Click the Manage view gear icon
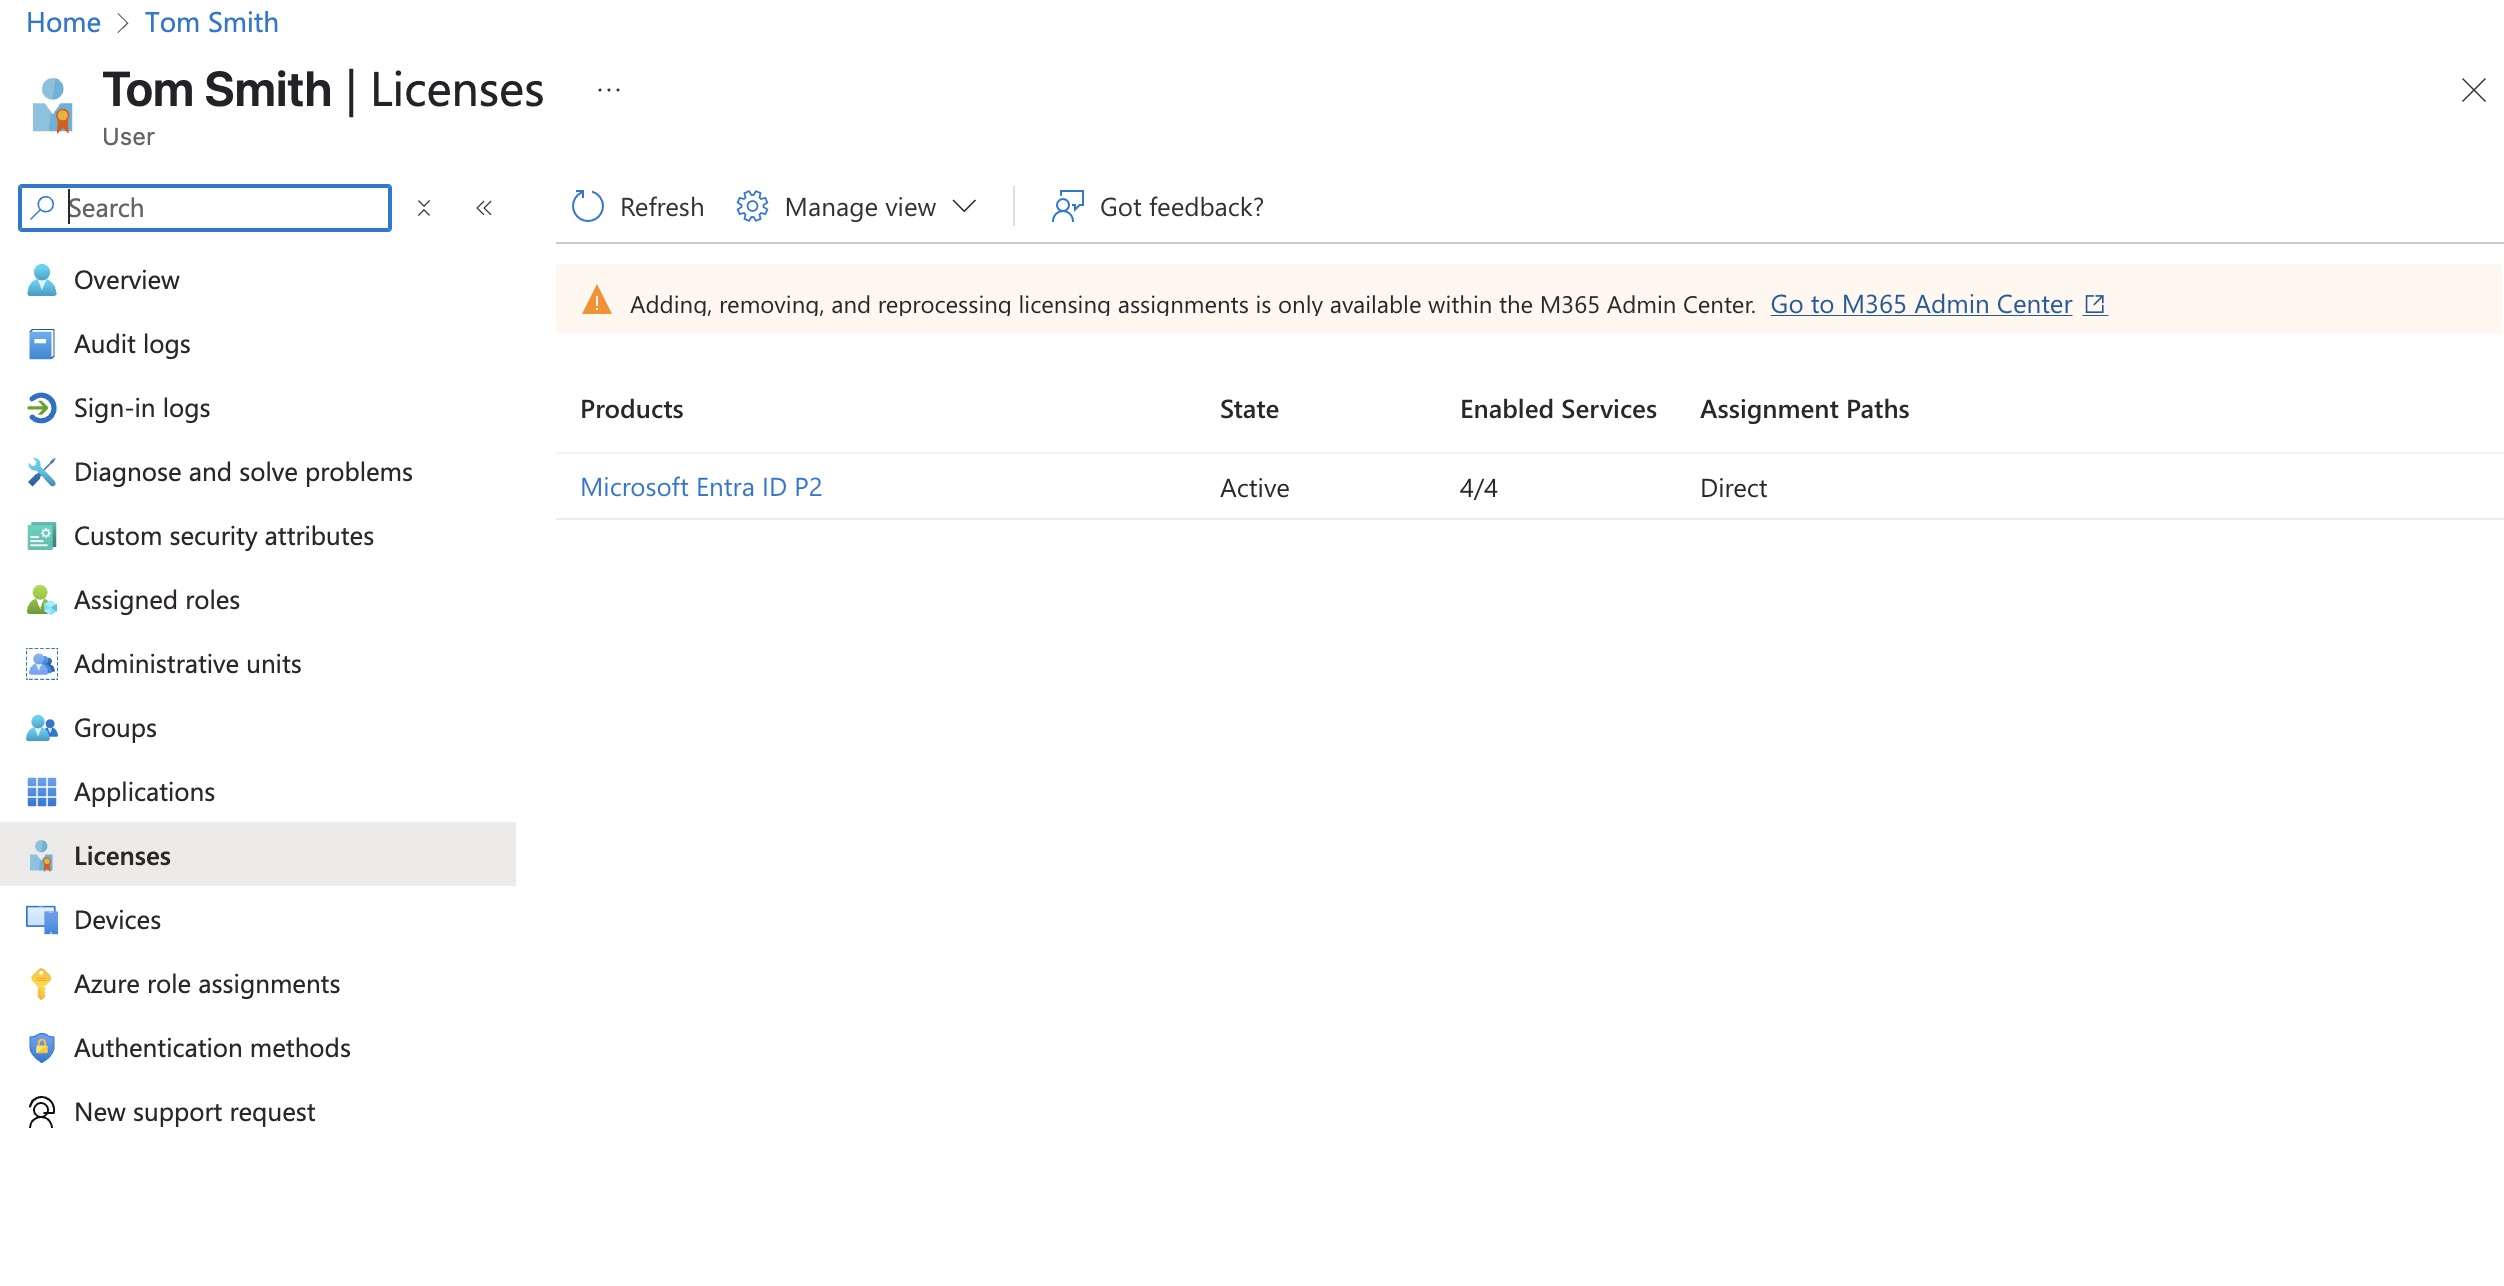2504x1286 pixels. pos(752,207)
